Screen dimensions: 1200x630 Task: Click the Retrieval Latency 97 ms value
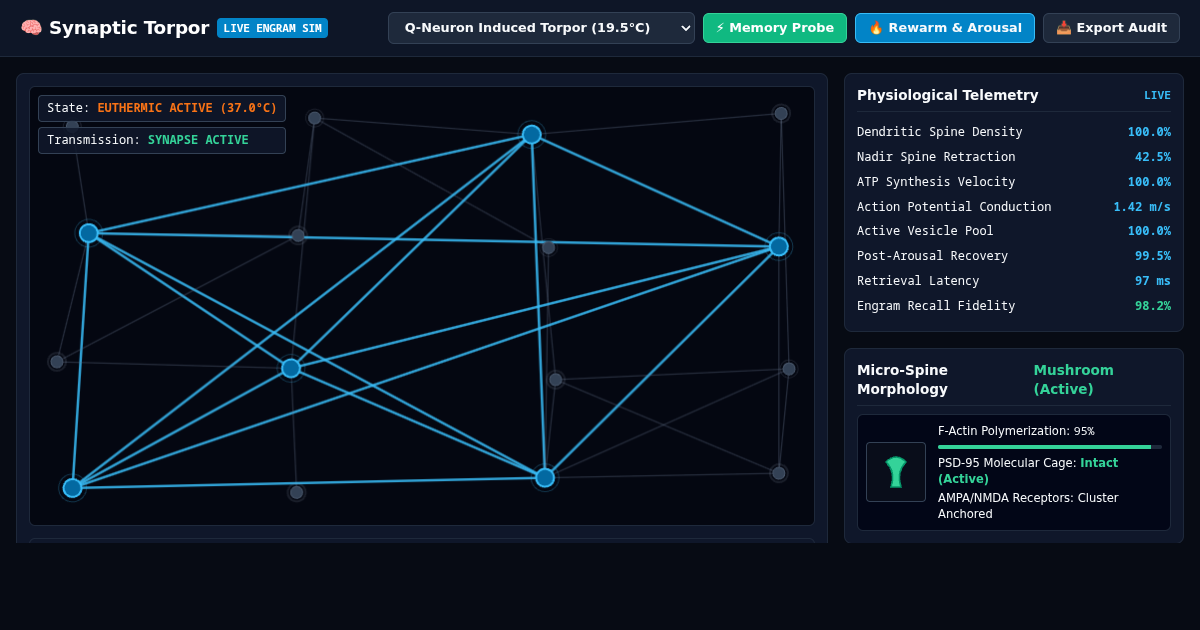[x=1153, y=281]
